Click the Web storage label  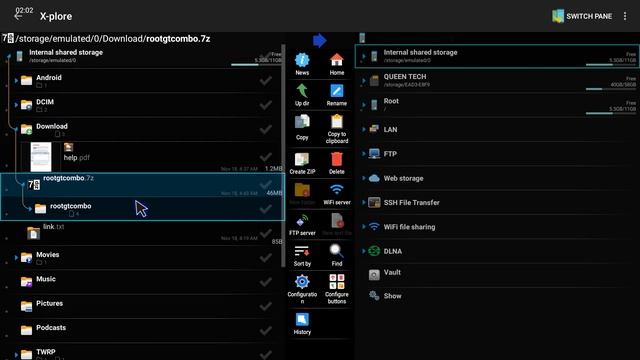(x=403, y=178)
